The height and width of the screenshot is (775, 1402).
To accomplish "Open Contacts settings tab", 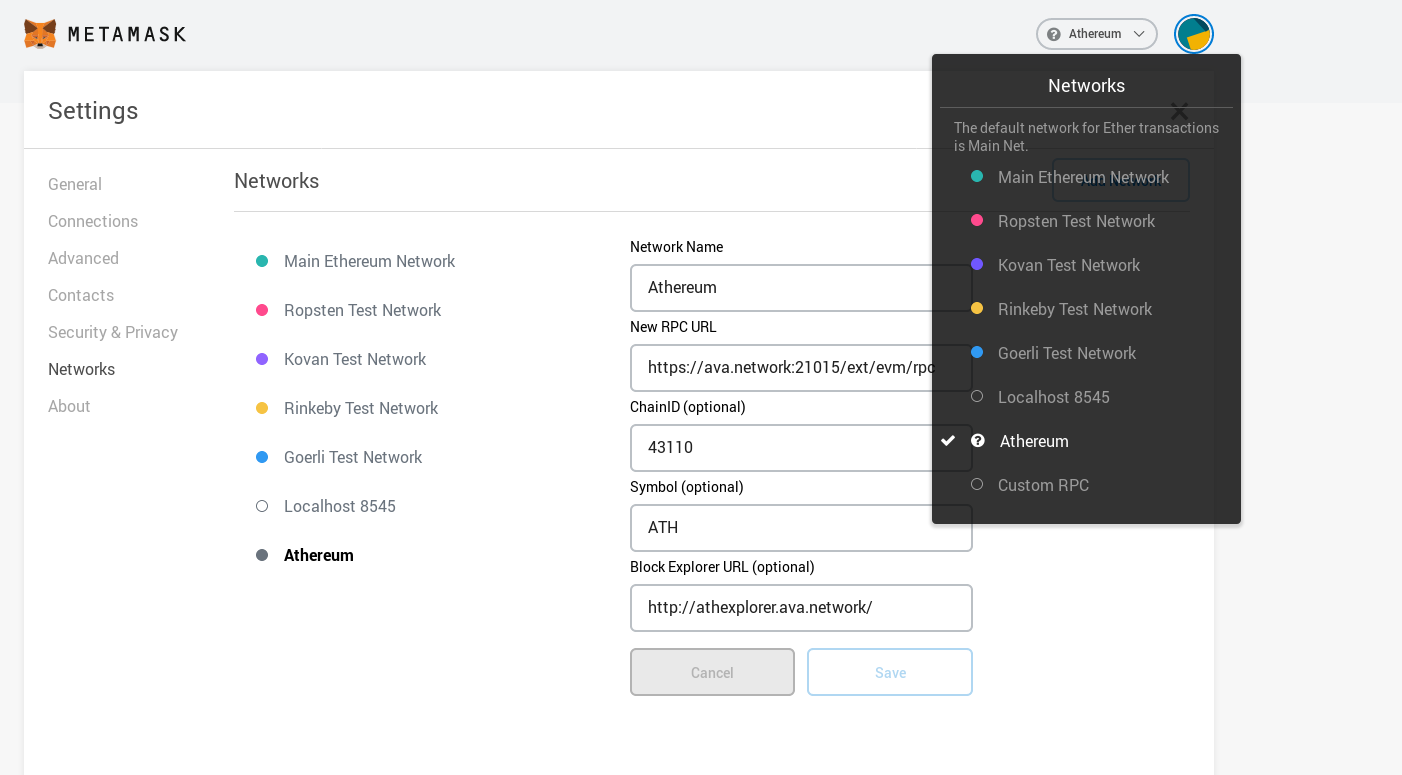I will pos(81,295).
